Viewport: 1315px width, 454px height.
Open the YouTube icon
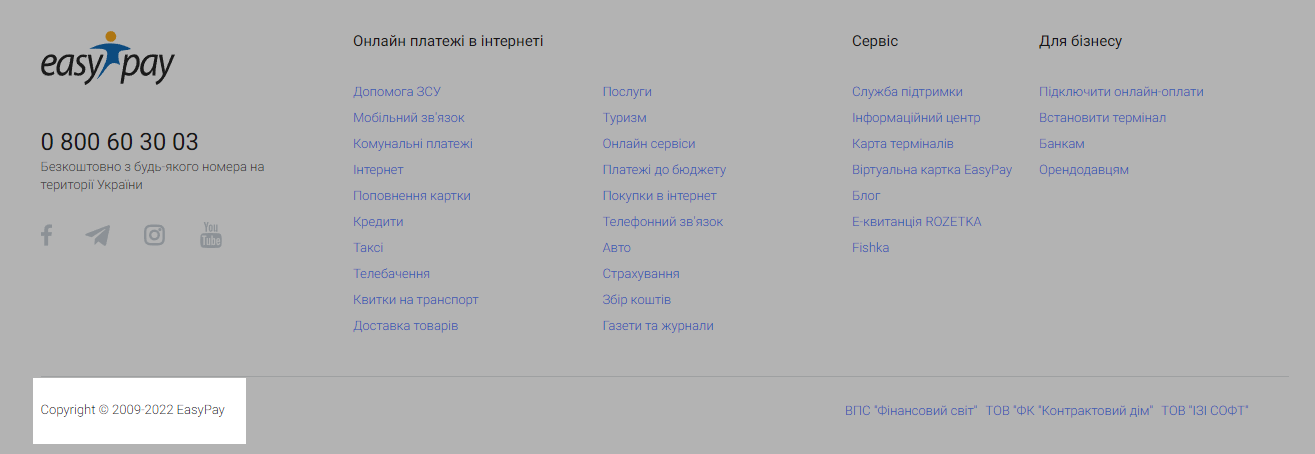[x=211, y=235]
